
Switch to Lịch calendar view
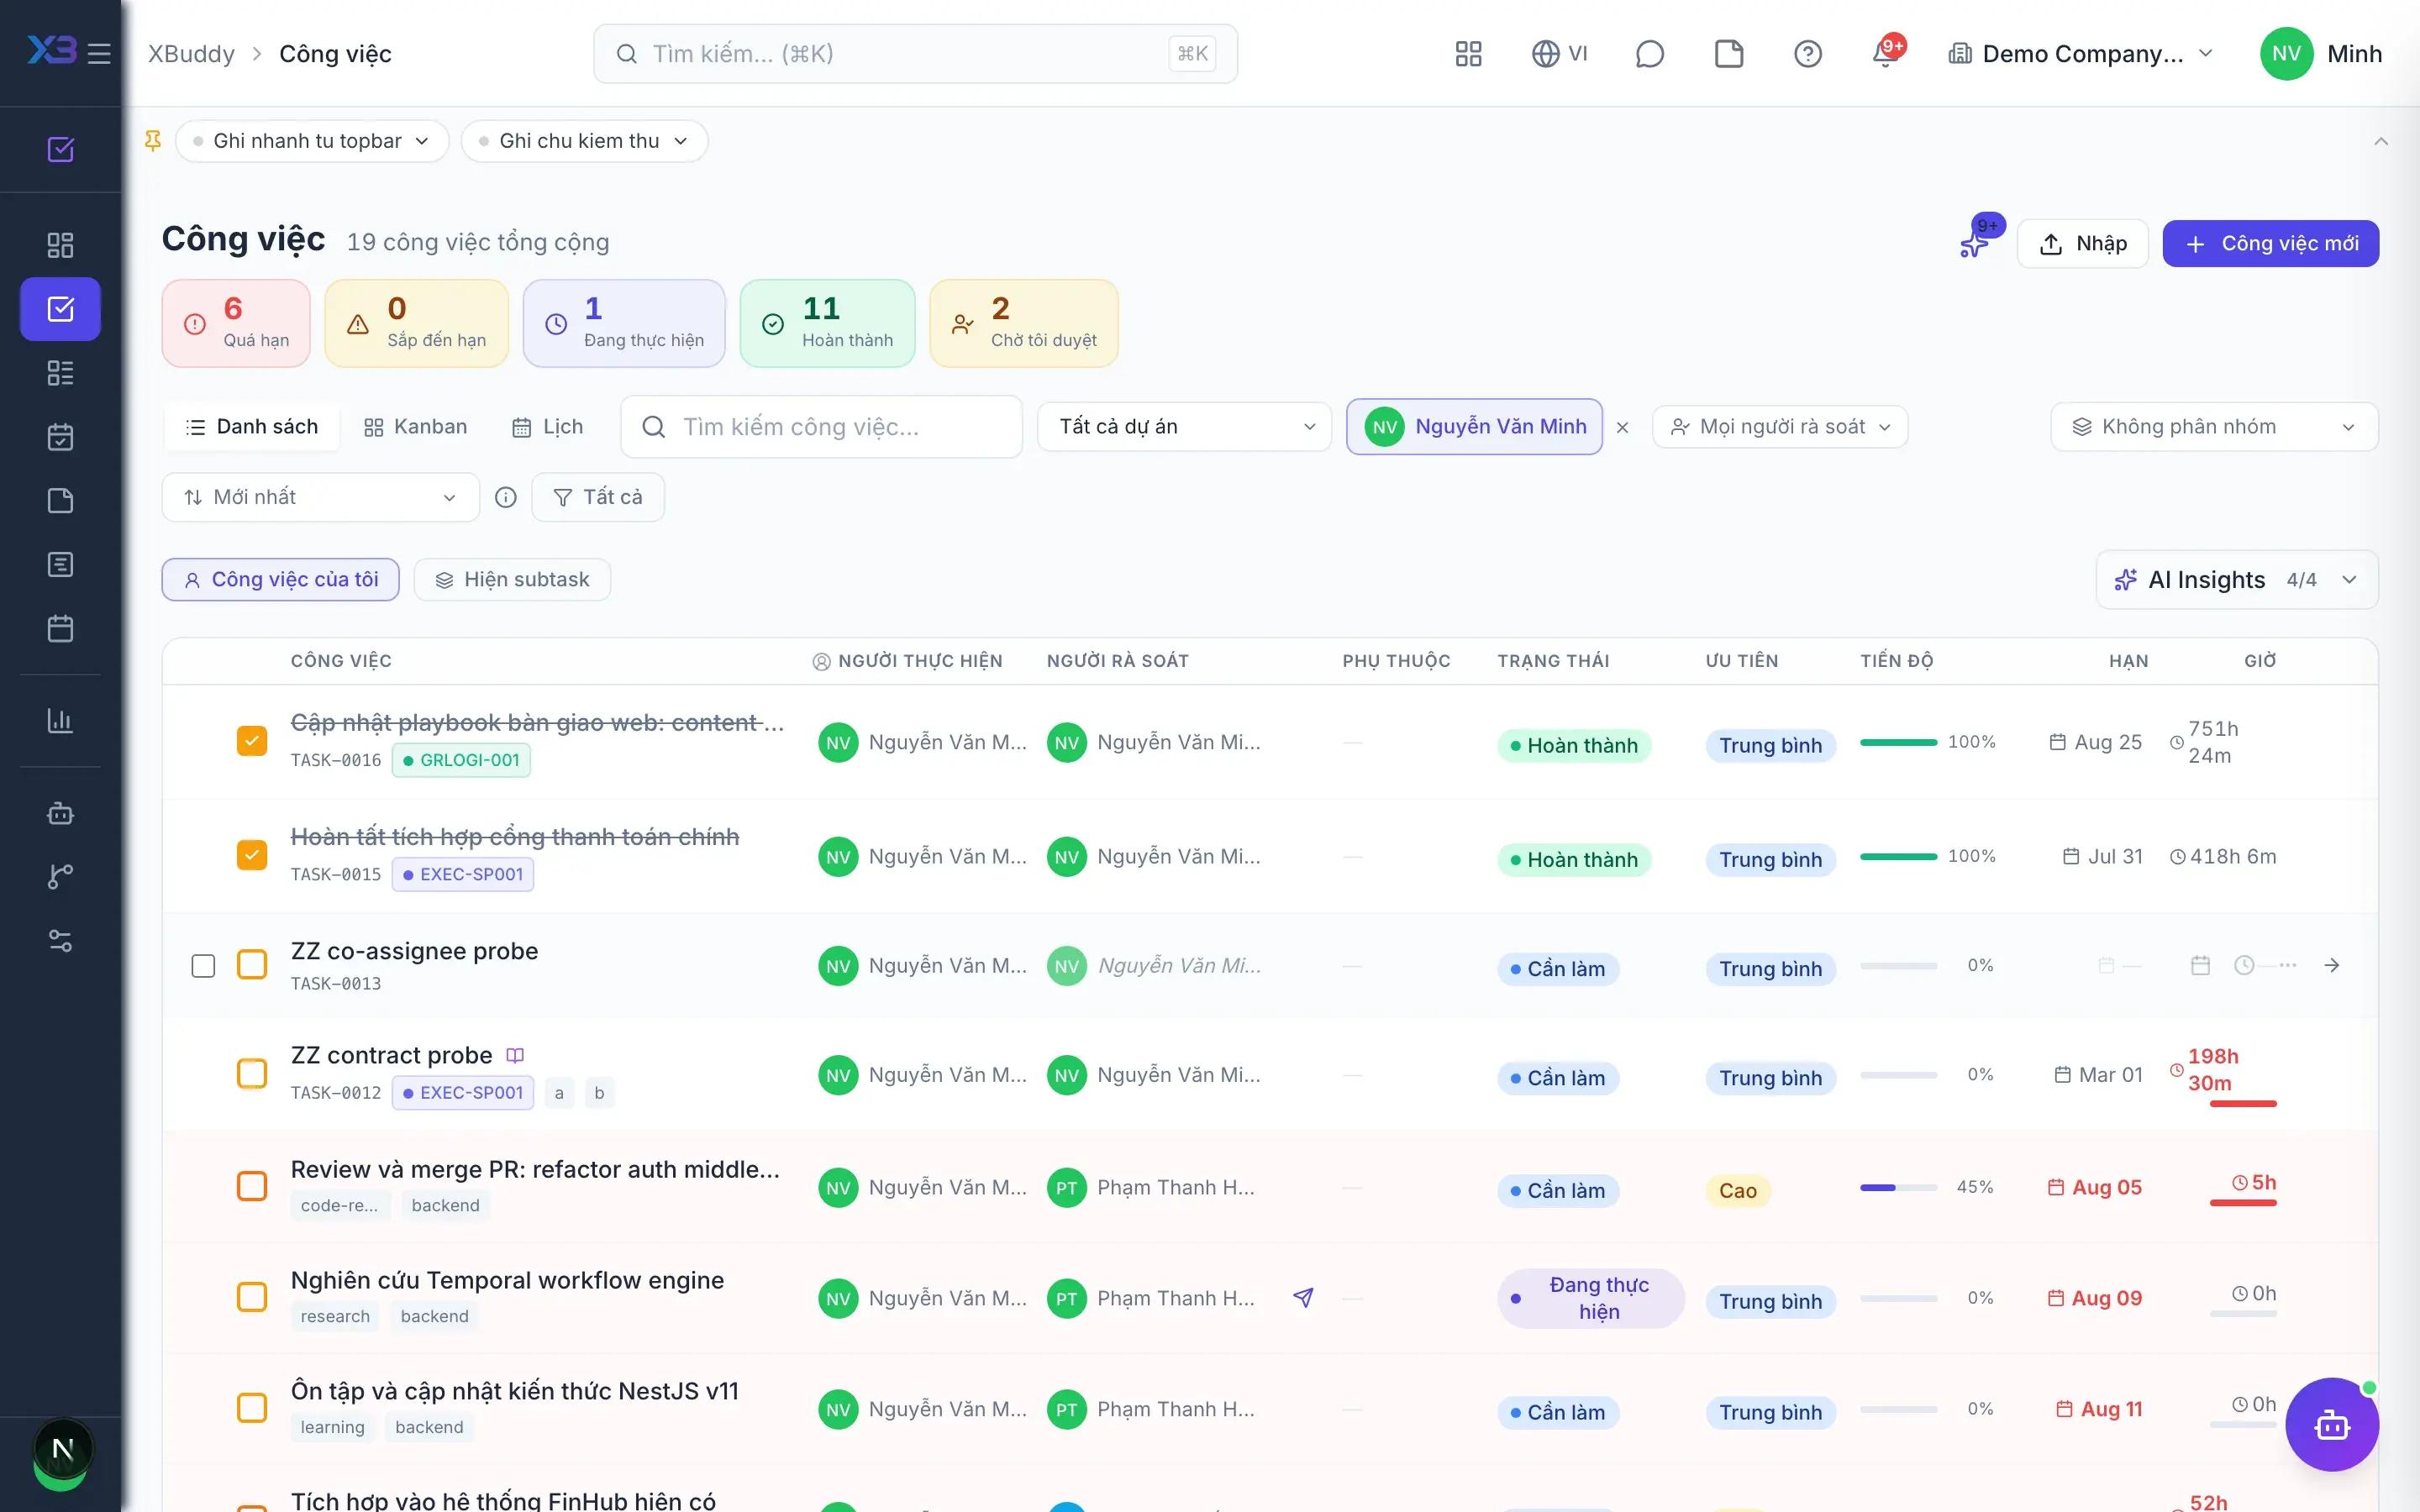pyautogui.click(x=547, y=427)
